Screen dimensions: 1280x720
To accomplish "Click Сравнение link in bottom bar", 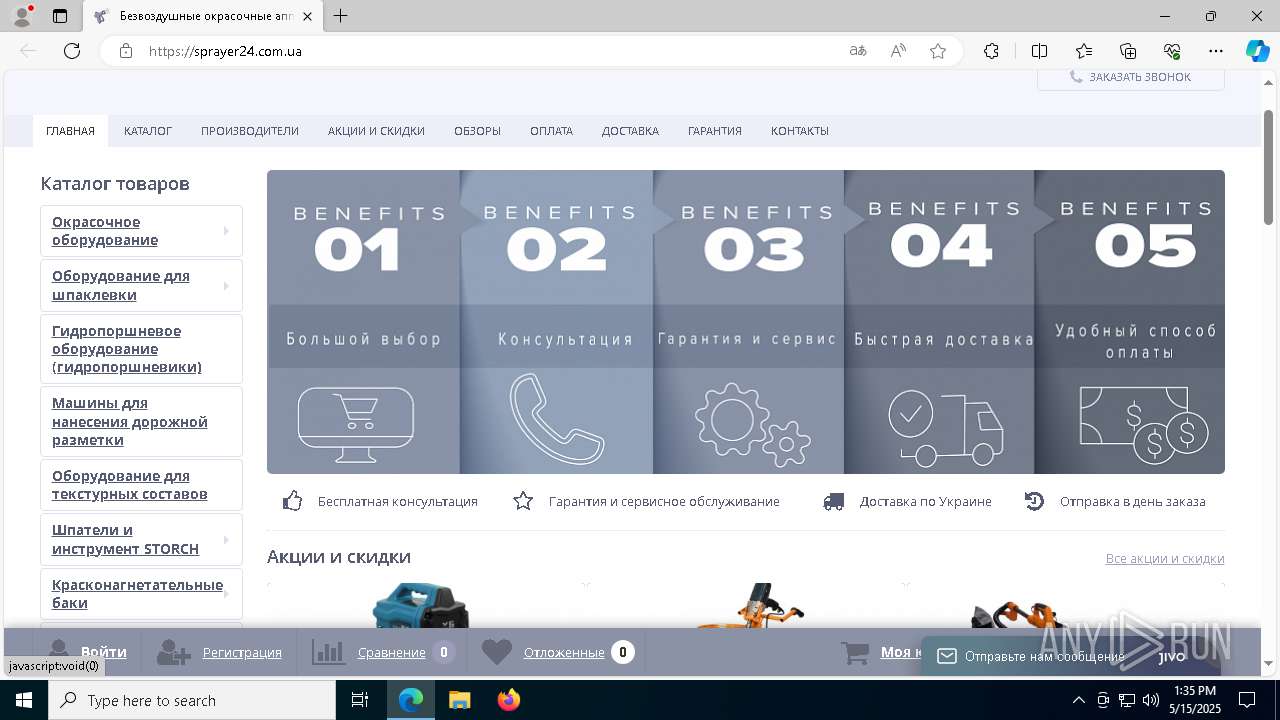I will 392,653.
